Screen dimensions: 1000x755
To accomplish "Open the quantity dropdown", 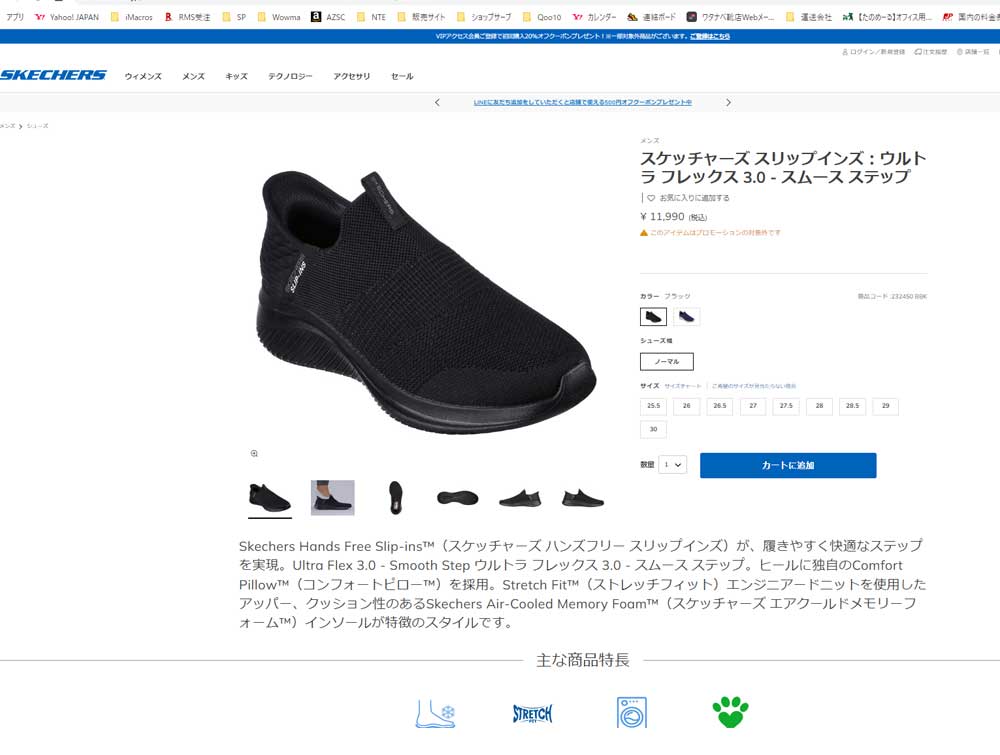I will 673,465.
